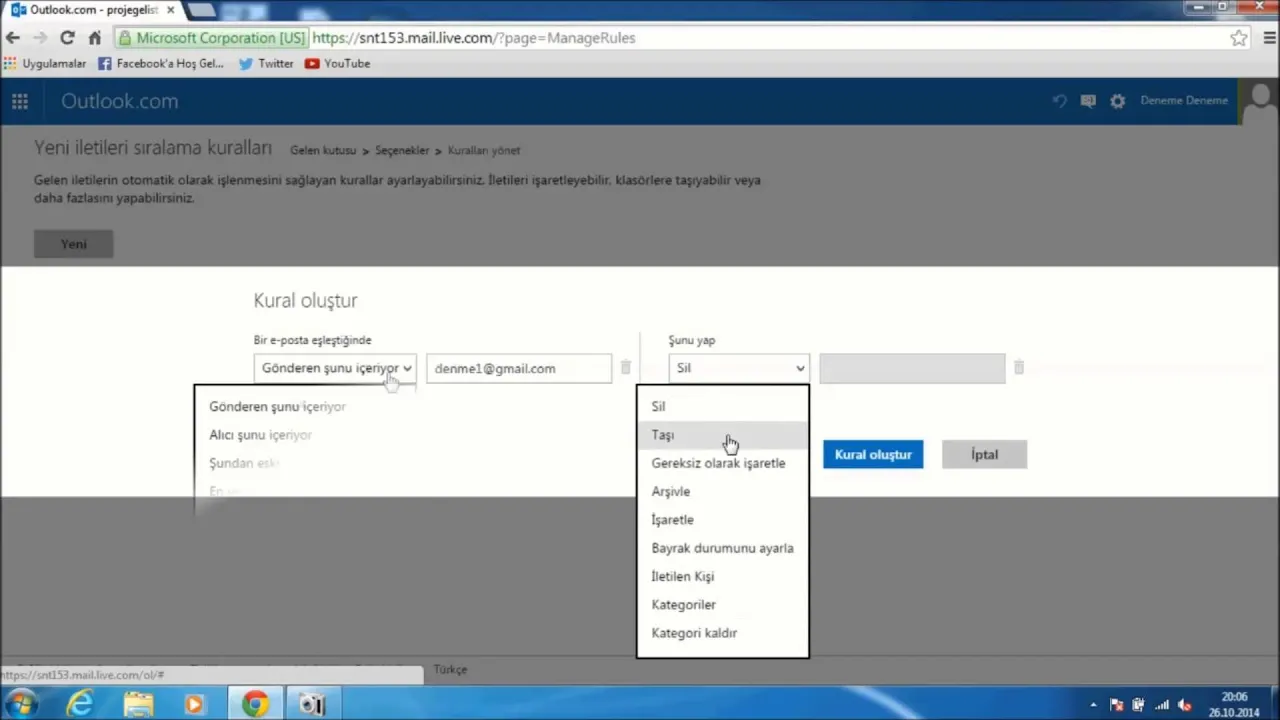Click the Yeni button
This screenshot has height=720, width=1280.
pos(73,244)
